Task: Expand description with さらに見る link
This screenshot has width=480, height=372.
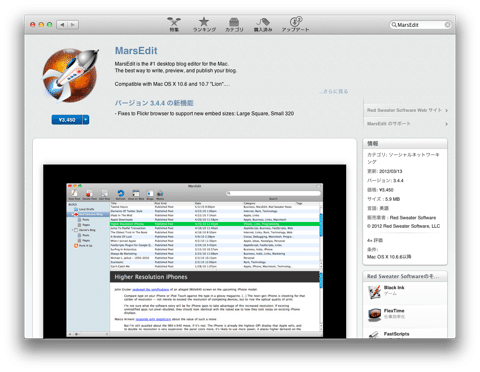Action: pyautogui.click(x=333, y=91)
